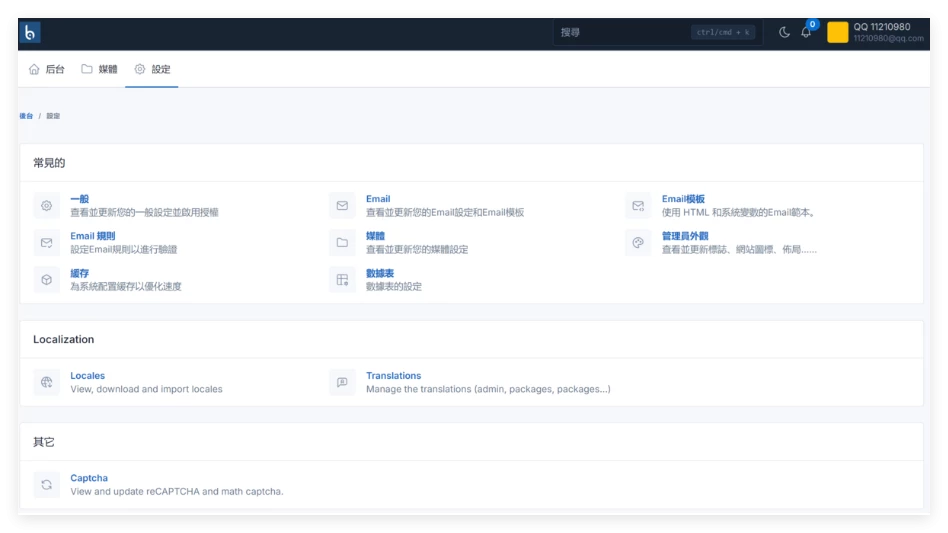Open the Translations link
Image resolution: width=948 pixels, height=533 pixels.
(393, 376)
